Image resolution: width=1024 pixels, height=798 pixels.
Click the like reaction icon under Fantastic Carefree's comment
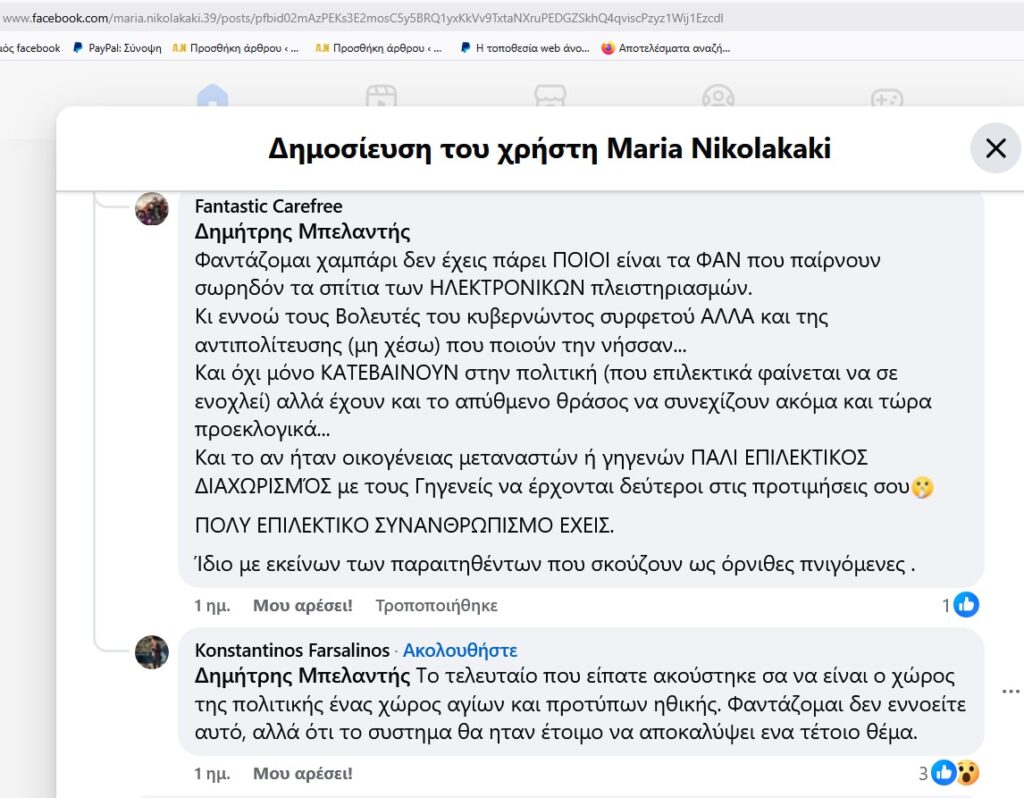(x=966, y=605)
